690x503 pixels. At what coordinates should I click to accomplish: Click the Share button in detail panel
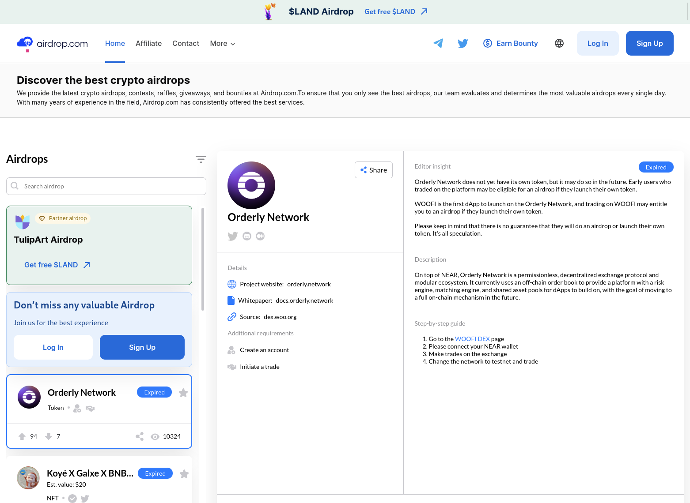pos(374,170)
